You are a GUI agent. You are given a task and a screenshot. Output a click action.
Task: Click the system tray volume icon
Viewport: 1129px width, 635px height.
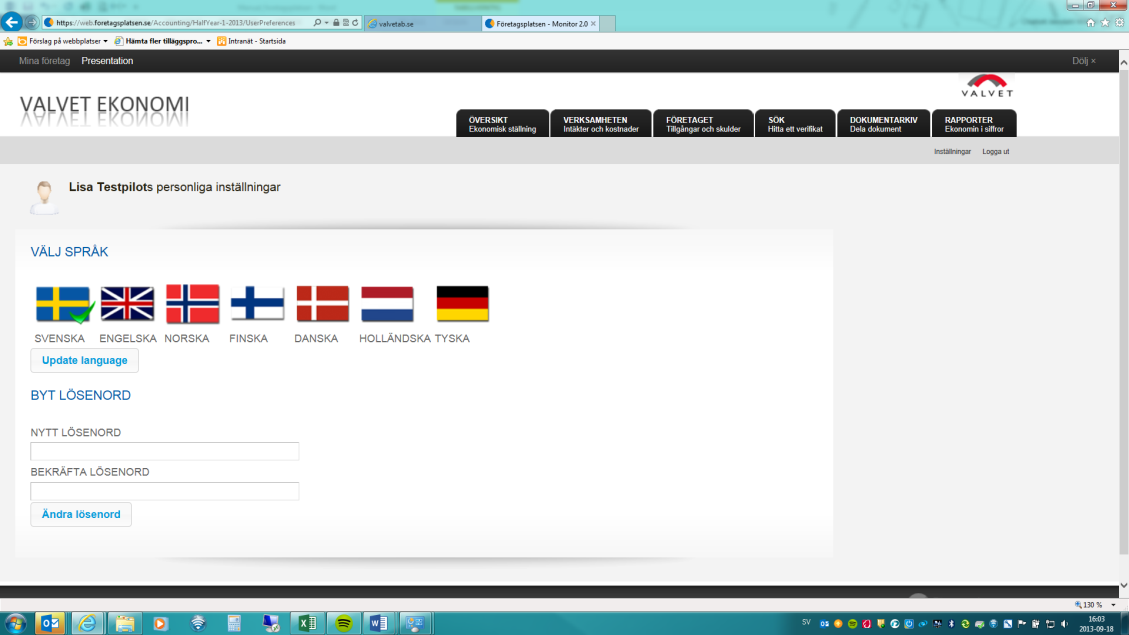pos(1064,624)
